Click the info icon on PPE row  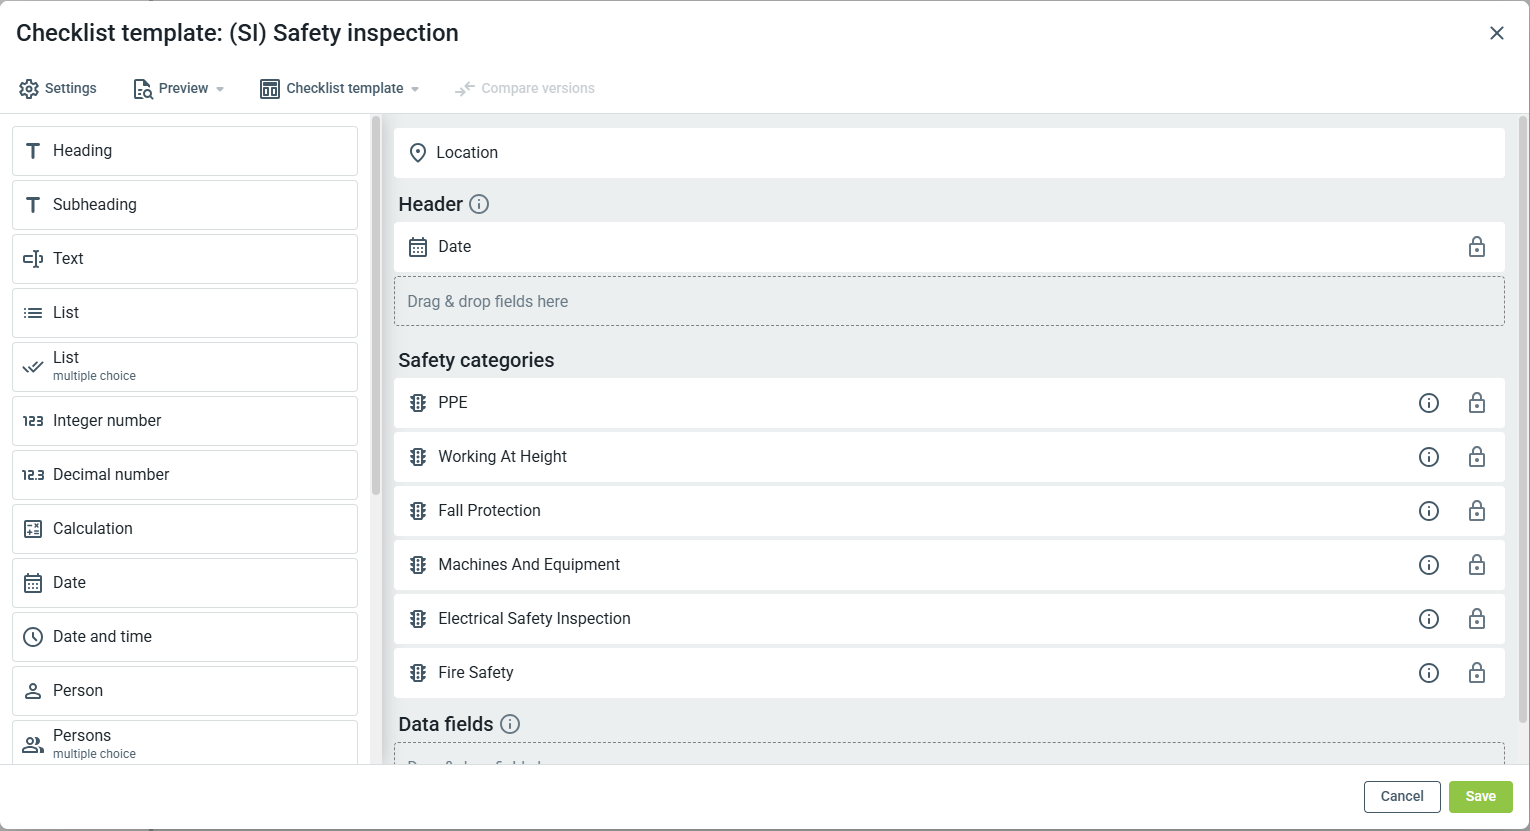pyautogui.click(x=1429, y=403)
